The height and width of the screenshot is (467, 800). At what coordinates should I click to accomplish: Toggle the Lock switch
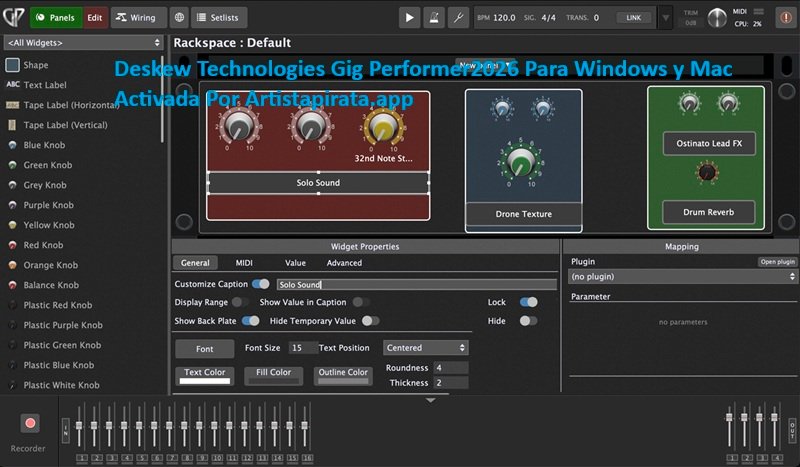pos(529,302)
